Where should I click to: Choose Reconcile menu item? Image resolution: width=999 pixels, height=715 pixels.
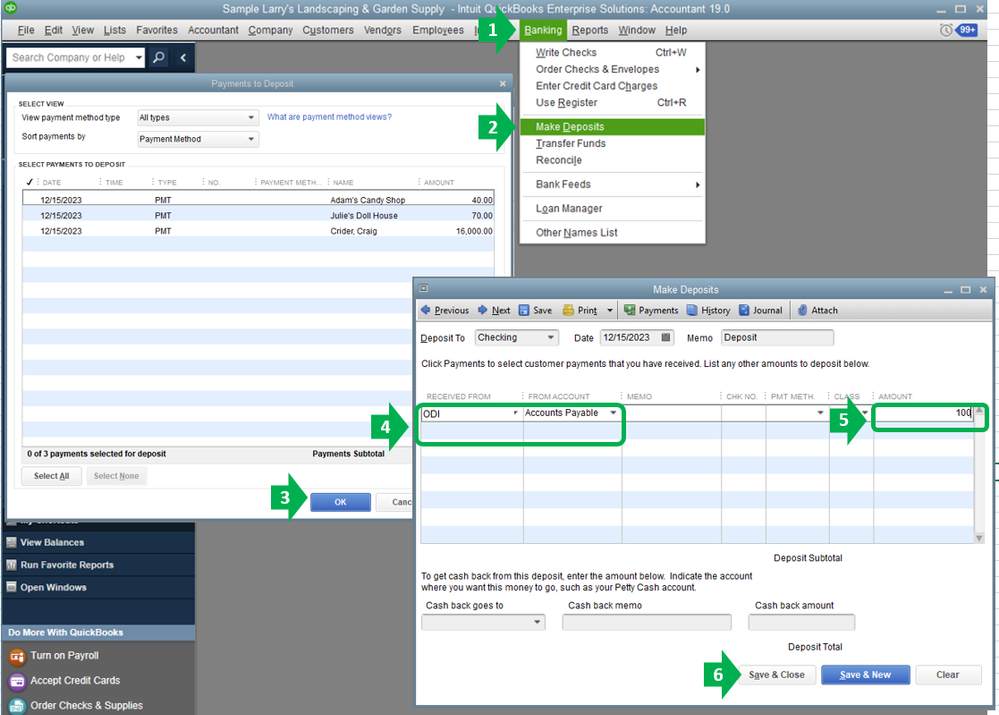pos(612,160)
